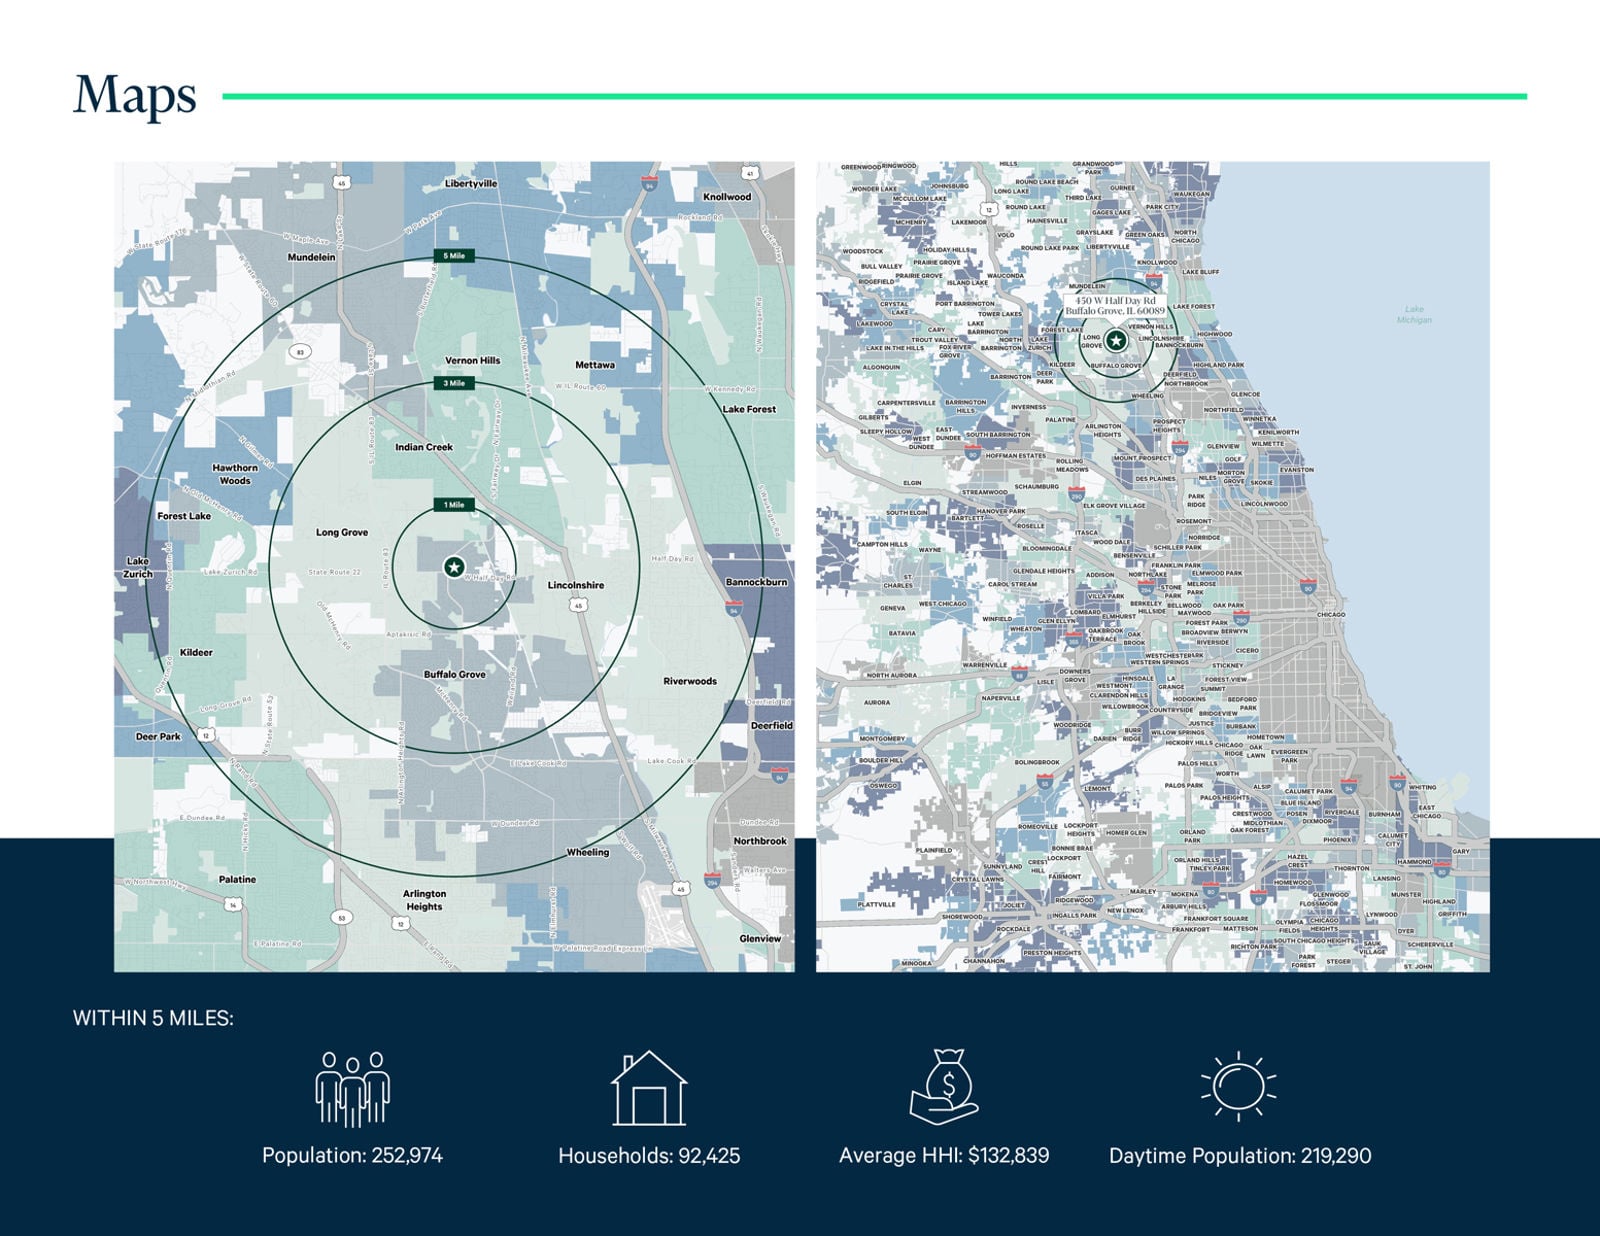Click the WITHIN 5 MILES heading
Viewport: 1600px width, 1236px height.
point(153,1018)
